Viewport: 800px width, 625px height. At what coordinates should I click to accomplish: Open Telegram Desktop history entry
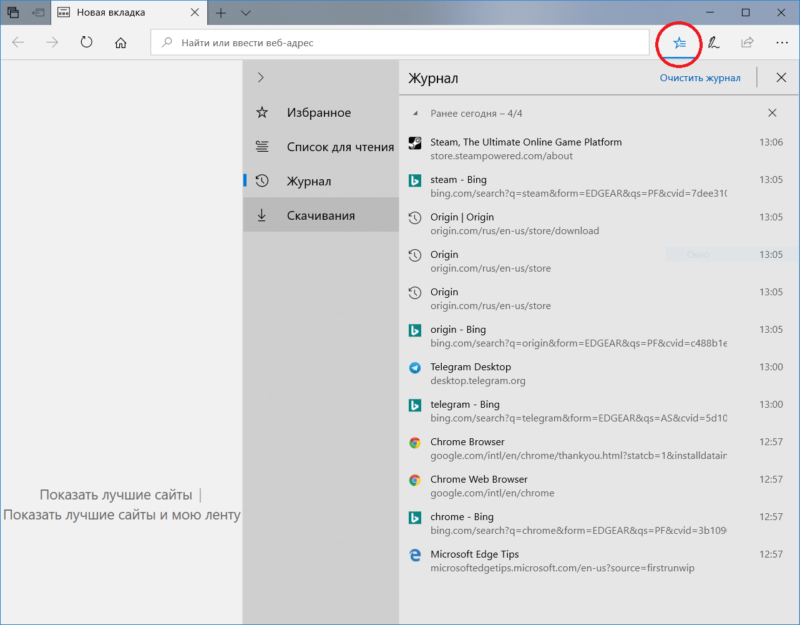coord(598,373)
